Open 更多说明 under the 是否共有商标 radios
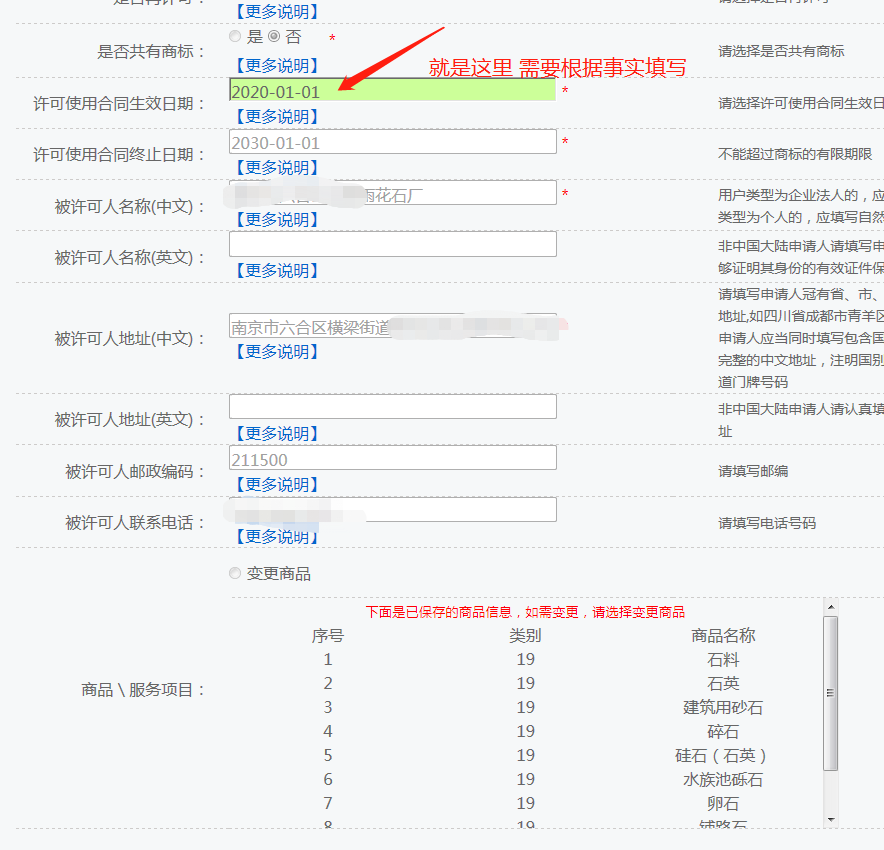The image size is (884, 850). click(x=277, y=65)
